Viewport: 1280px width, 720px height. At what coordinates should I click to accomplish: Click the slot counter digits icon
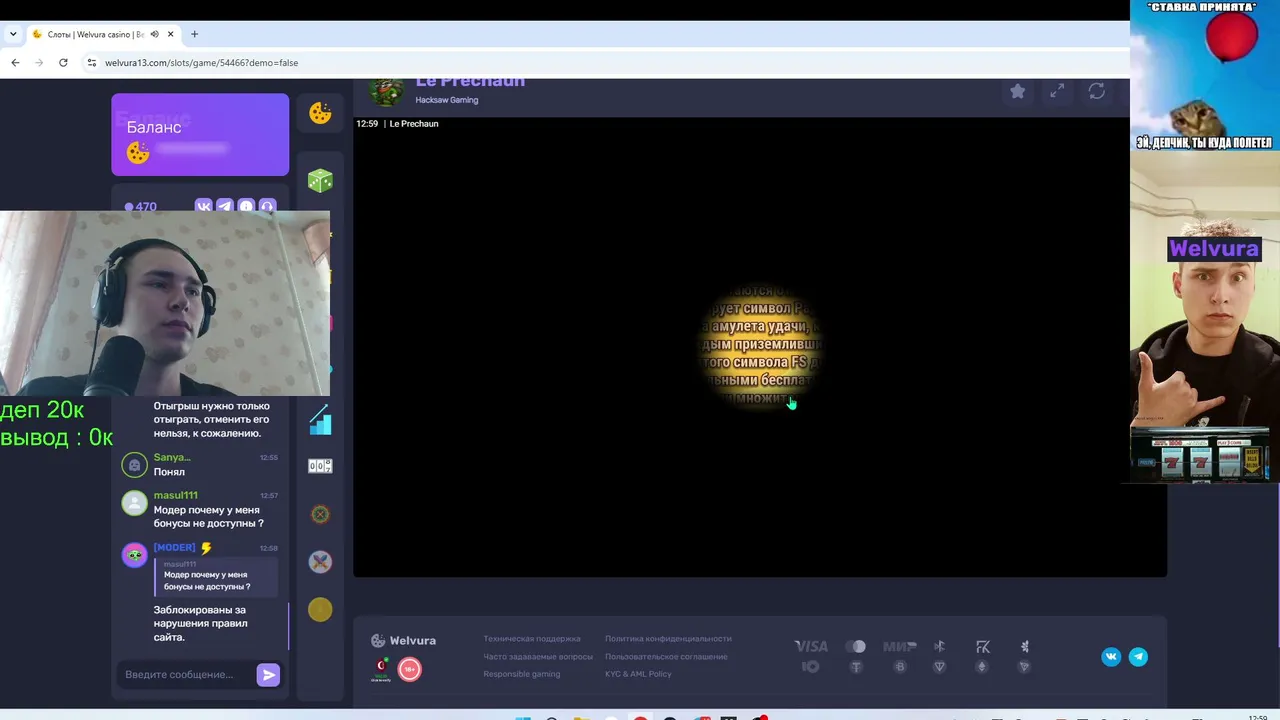pyautogui.click(x=320, y=466)
